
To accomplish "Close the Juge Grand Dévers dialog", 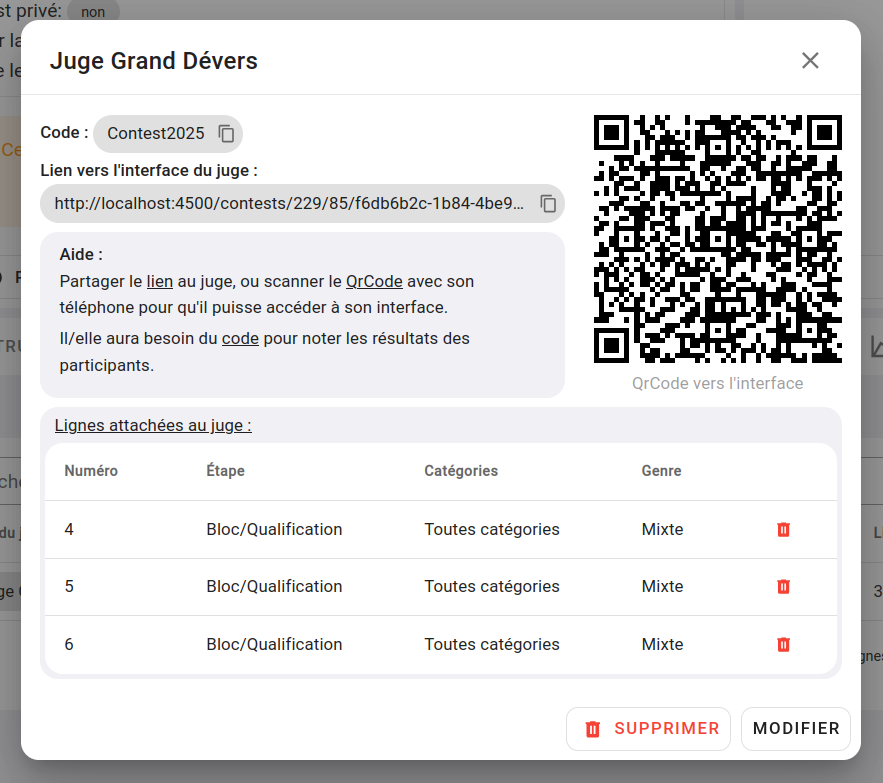I will pos(810,61).
